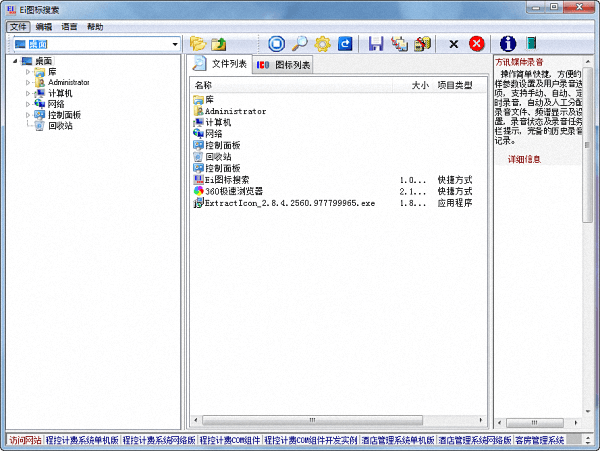The image size is (600, 451).
Task: Click the bottom link bar stepper arrows
Action: tap(588, 440)
